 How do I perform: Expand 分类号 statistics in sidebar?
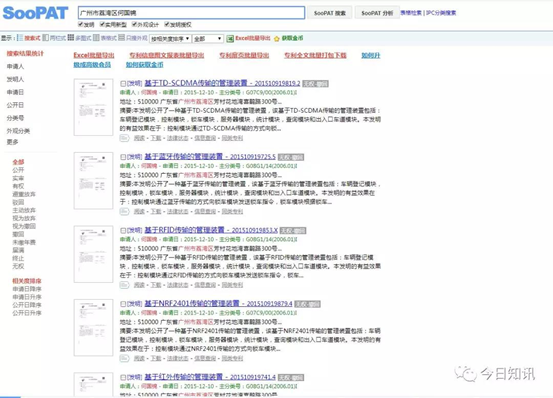(15, 118)
